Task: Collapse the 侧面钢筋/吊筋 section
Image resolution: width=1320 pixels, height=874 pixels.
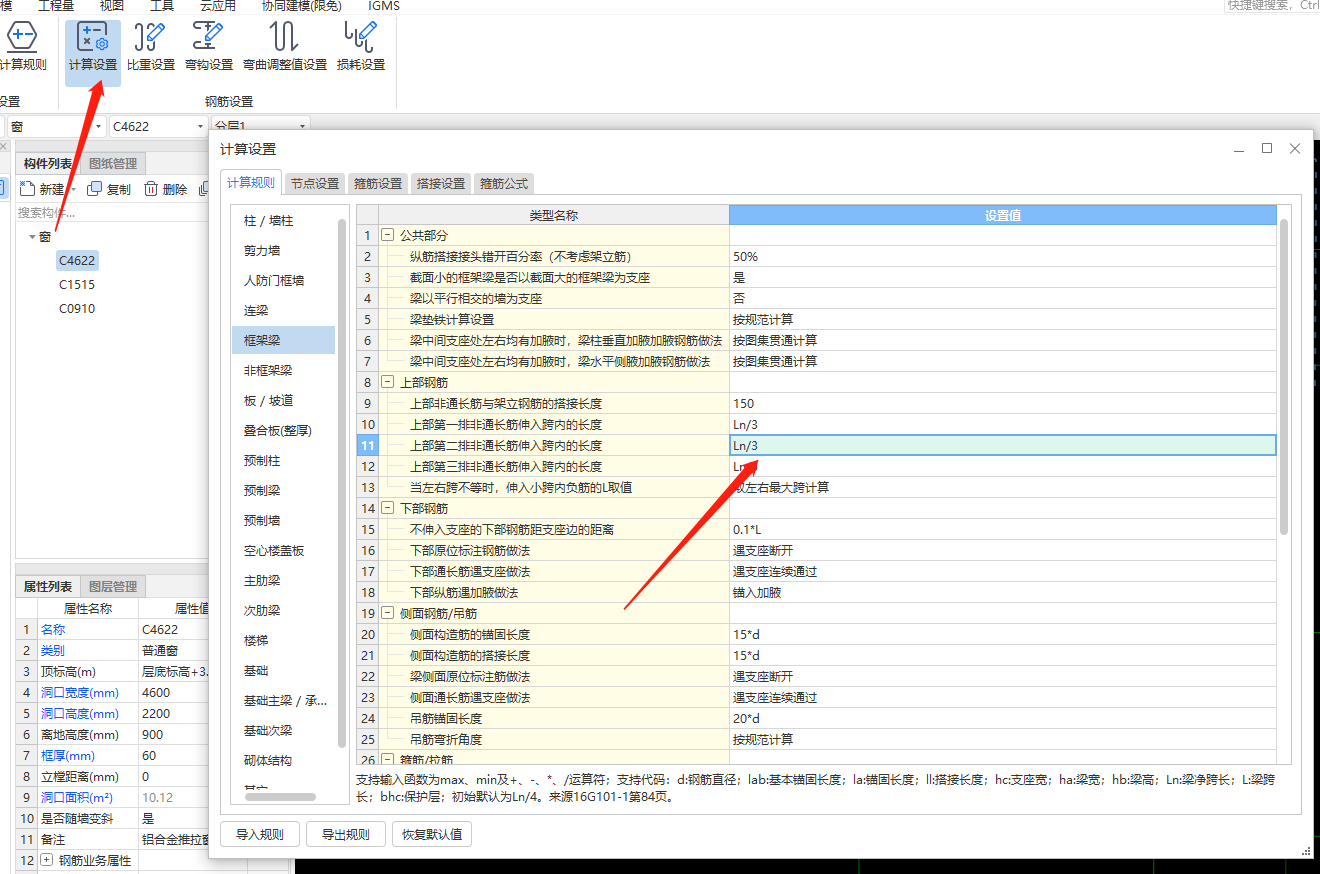Action: [x=388, y=613]
